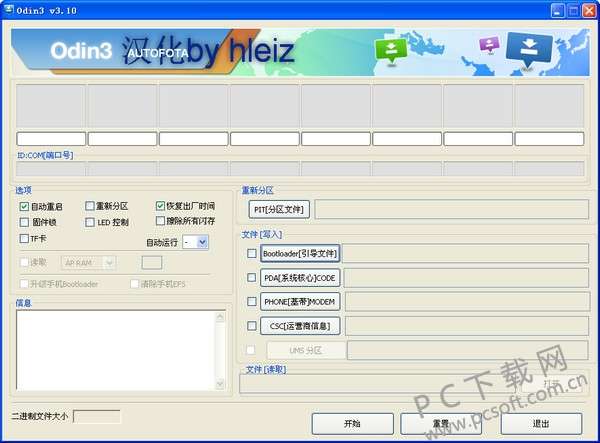
Task: Enable the 固件锁 checkbox
Action: tap(24, 222)
